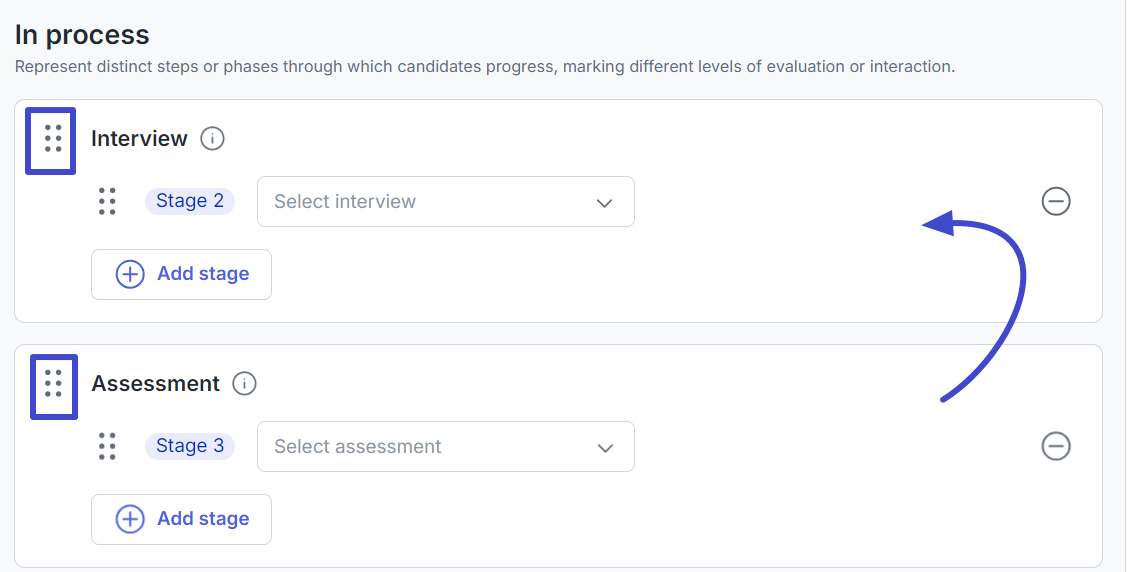Click the chevron arrow in Select assessment

(x=605, y=448)
